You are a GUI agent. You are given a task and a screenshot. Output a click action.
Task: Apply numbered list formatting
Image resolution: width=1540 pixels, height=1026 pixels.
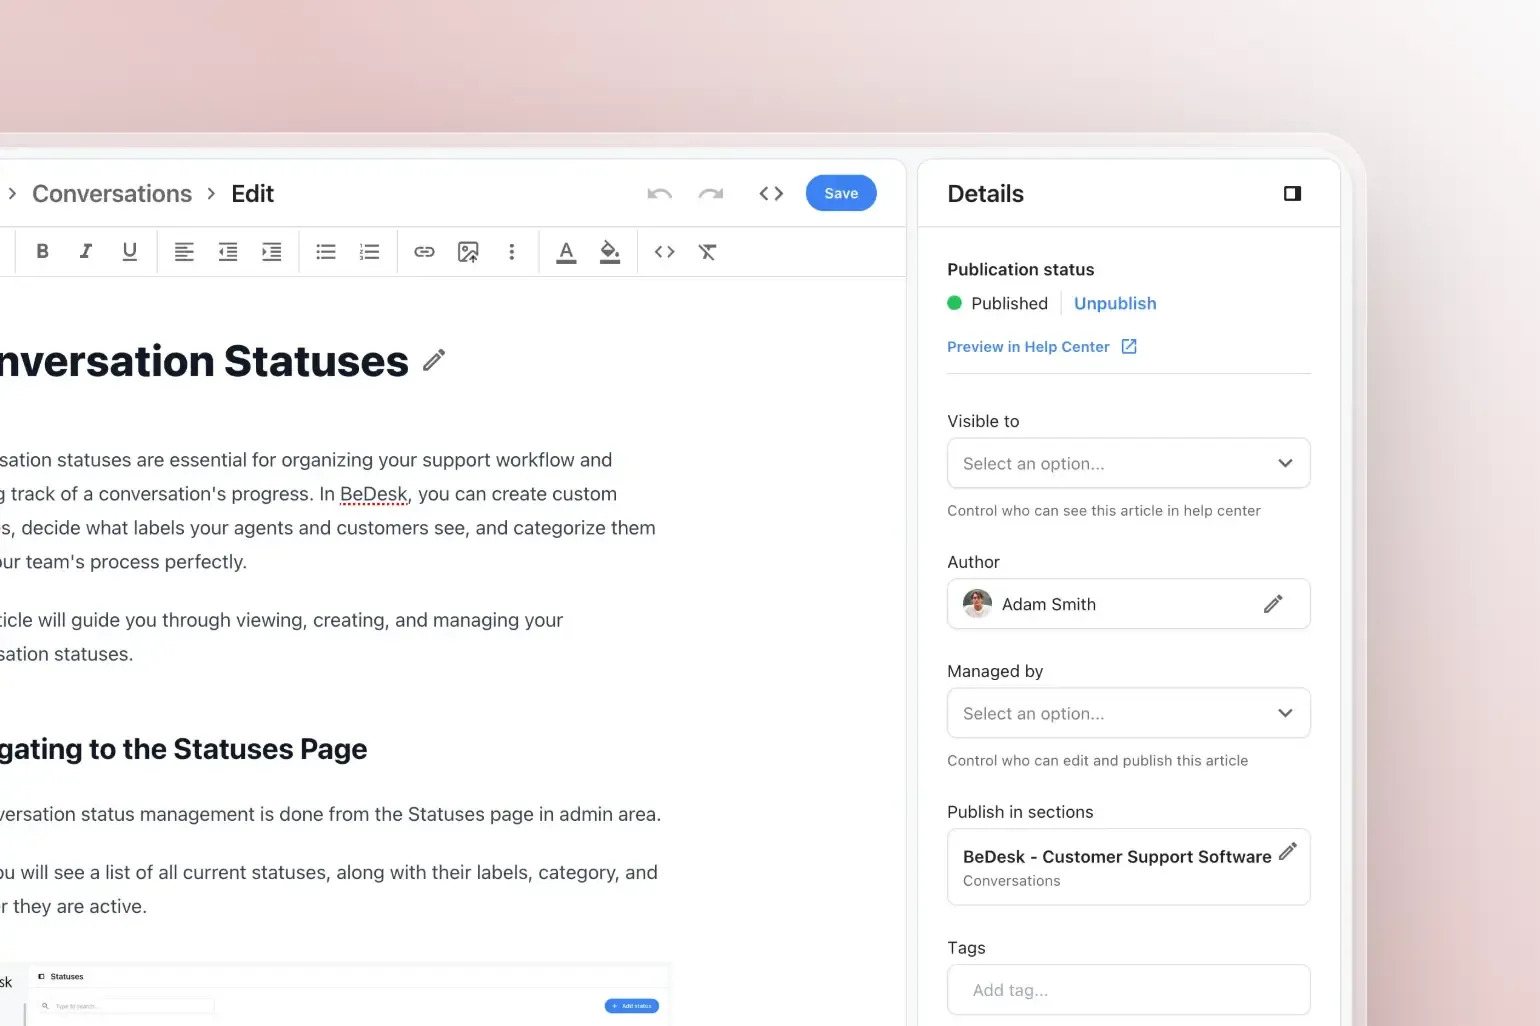click(370, 252)
